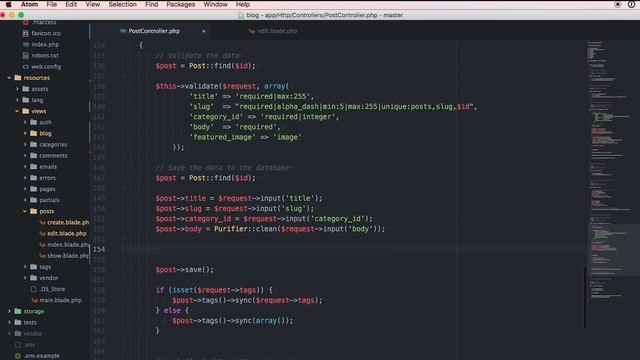Collapse the views folder arrow
640x360 pixels.
17,111
